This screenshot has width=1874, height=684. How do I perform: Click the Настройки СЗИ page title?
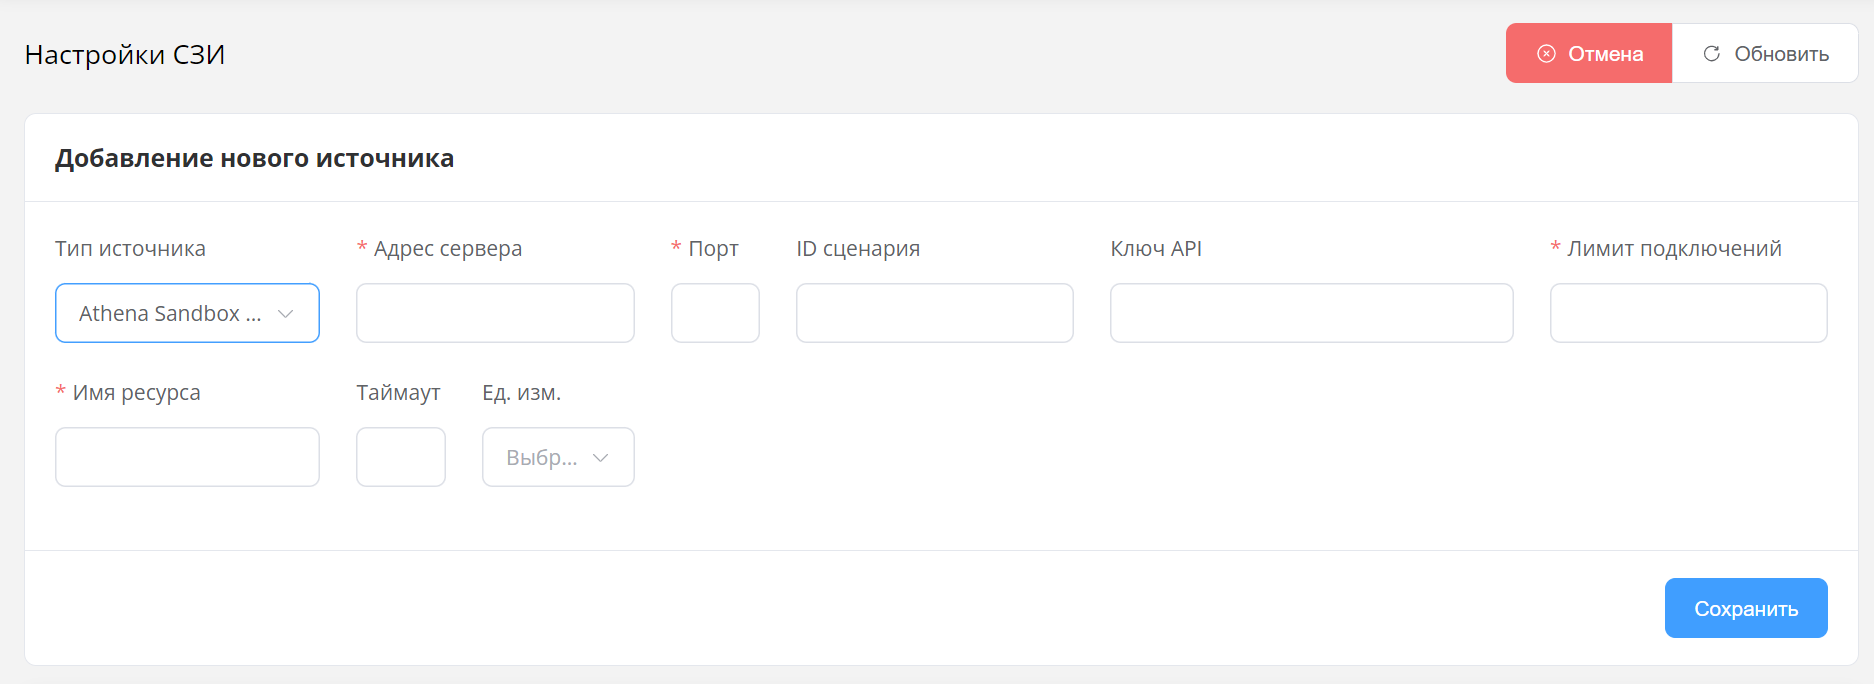(x=125, y=55)
